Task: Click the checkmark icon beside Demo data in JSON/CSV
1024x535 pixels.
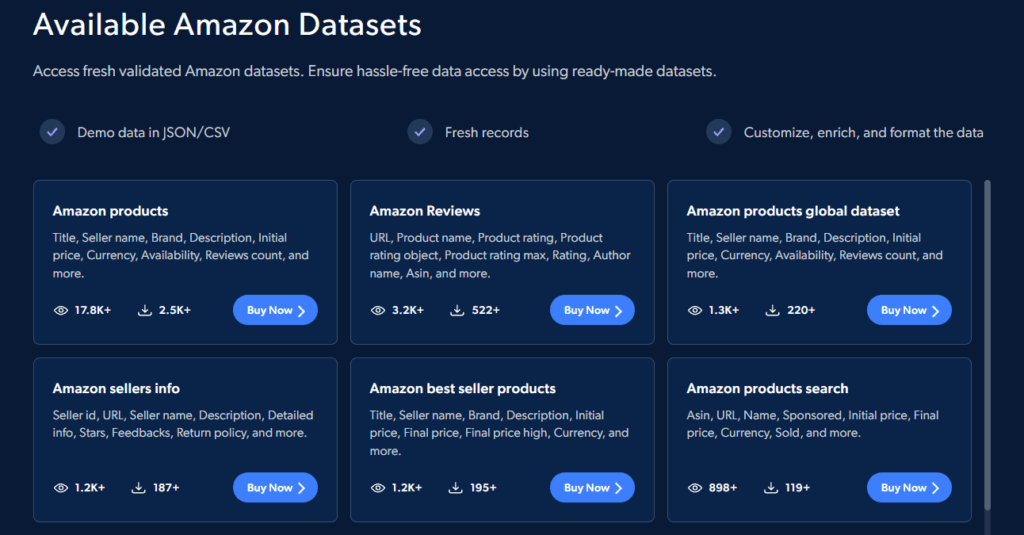Action: click(x=52, y=132)
